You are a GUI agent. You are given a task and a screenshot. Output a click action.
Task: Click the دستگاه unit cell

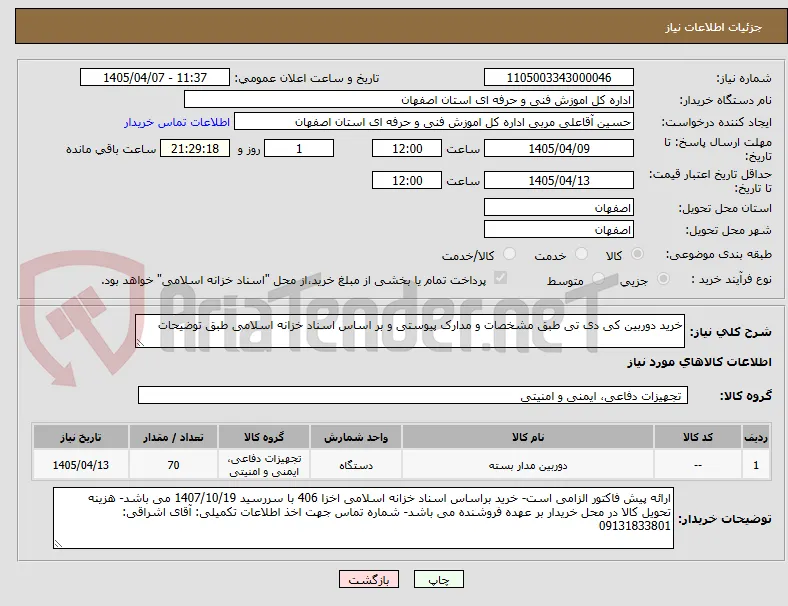(356, 465)
